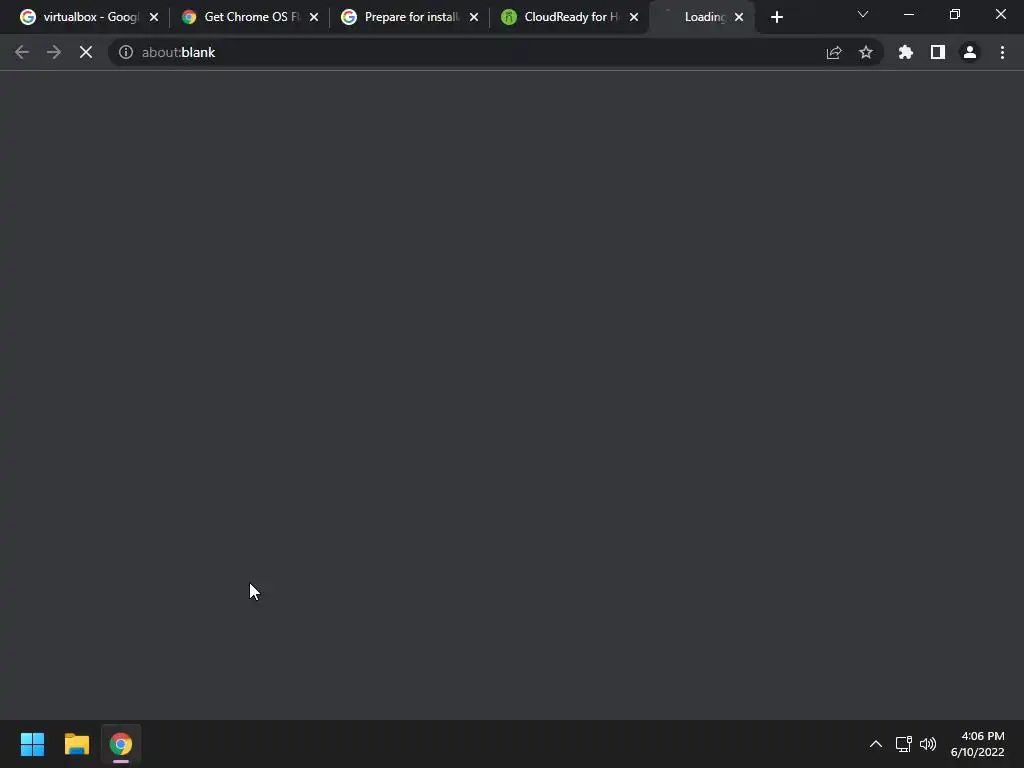This screenshot has width=1024, height=768.
Task: Restore down the Chrome window
Action: [955, 14]
